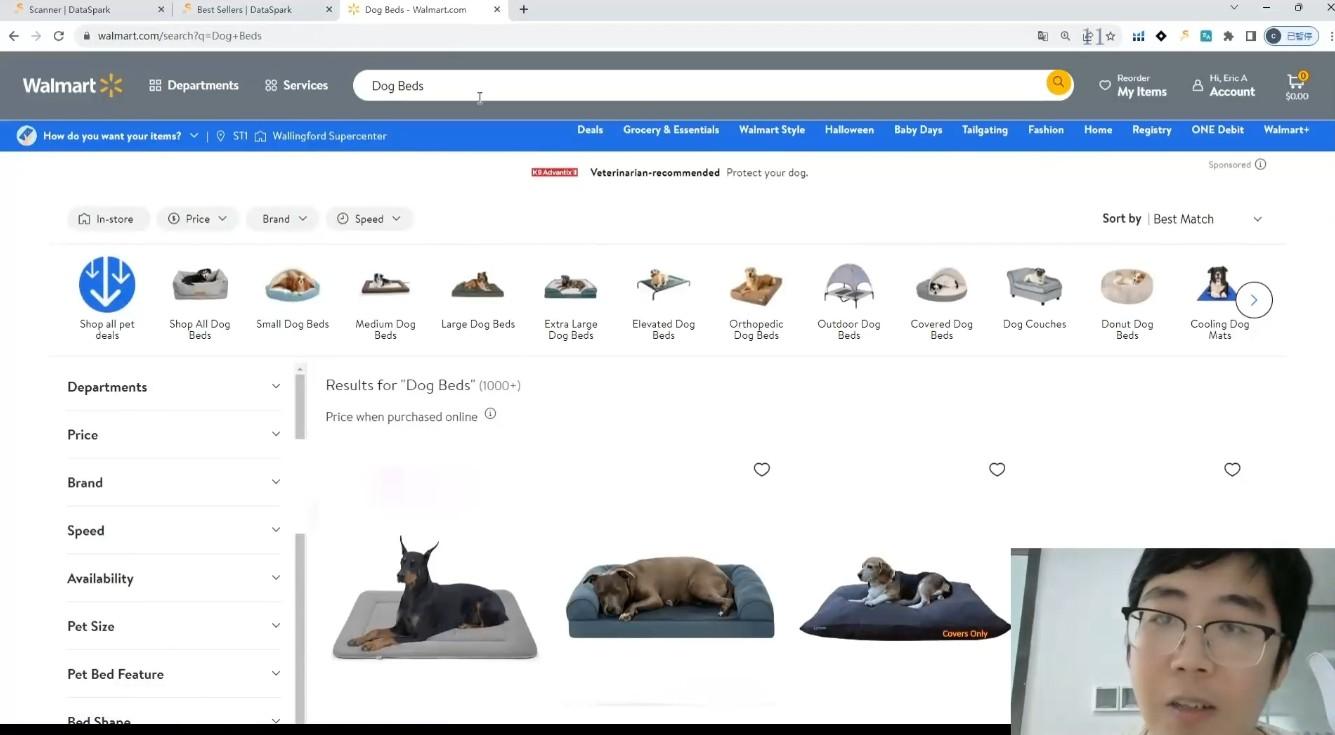Click the Departments button
Viewport: 1335px width, 735px height.
point(194,86)
